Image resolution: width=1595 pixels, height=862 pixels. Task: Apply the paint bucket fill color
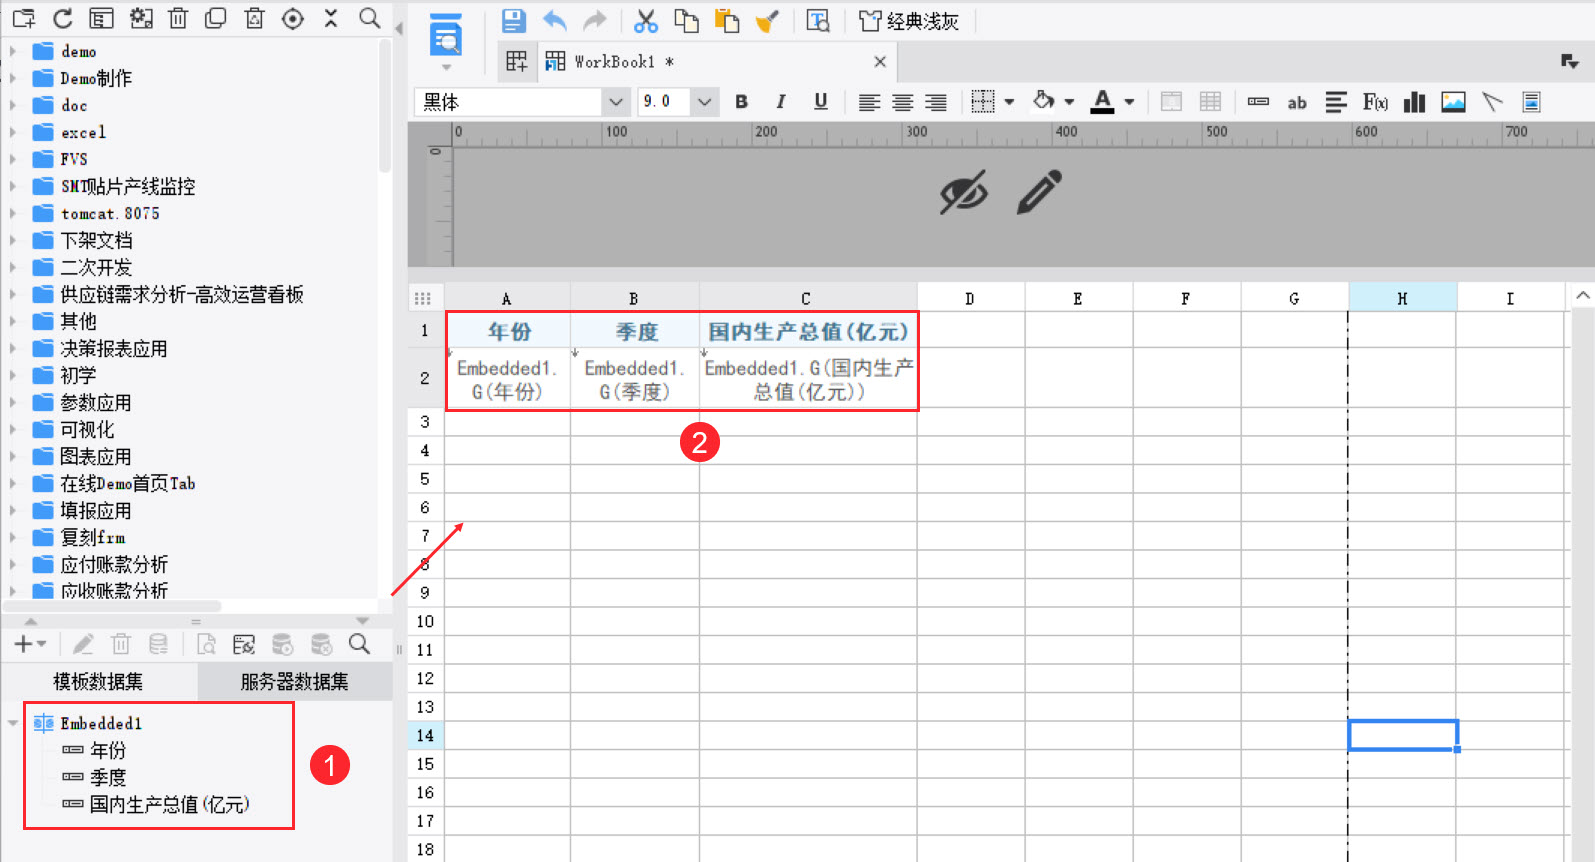(x=1044, y=102)
